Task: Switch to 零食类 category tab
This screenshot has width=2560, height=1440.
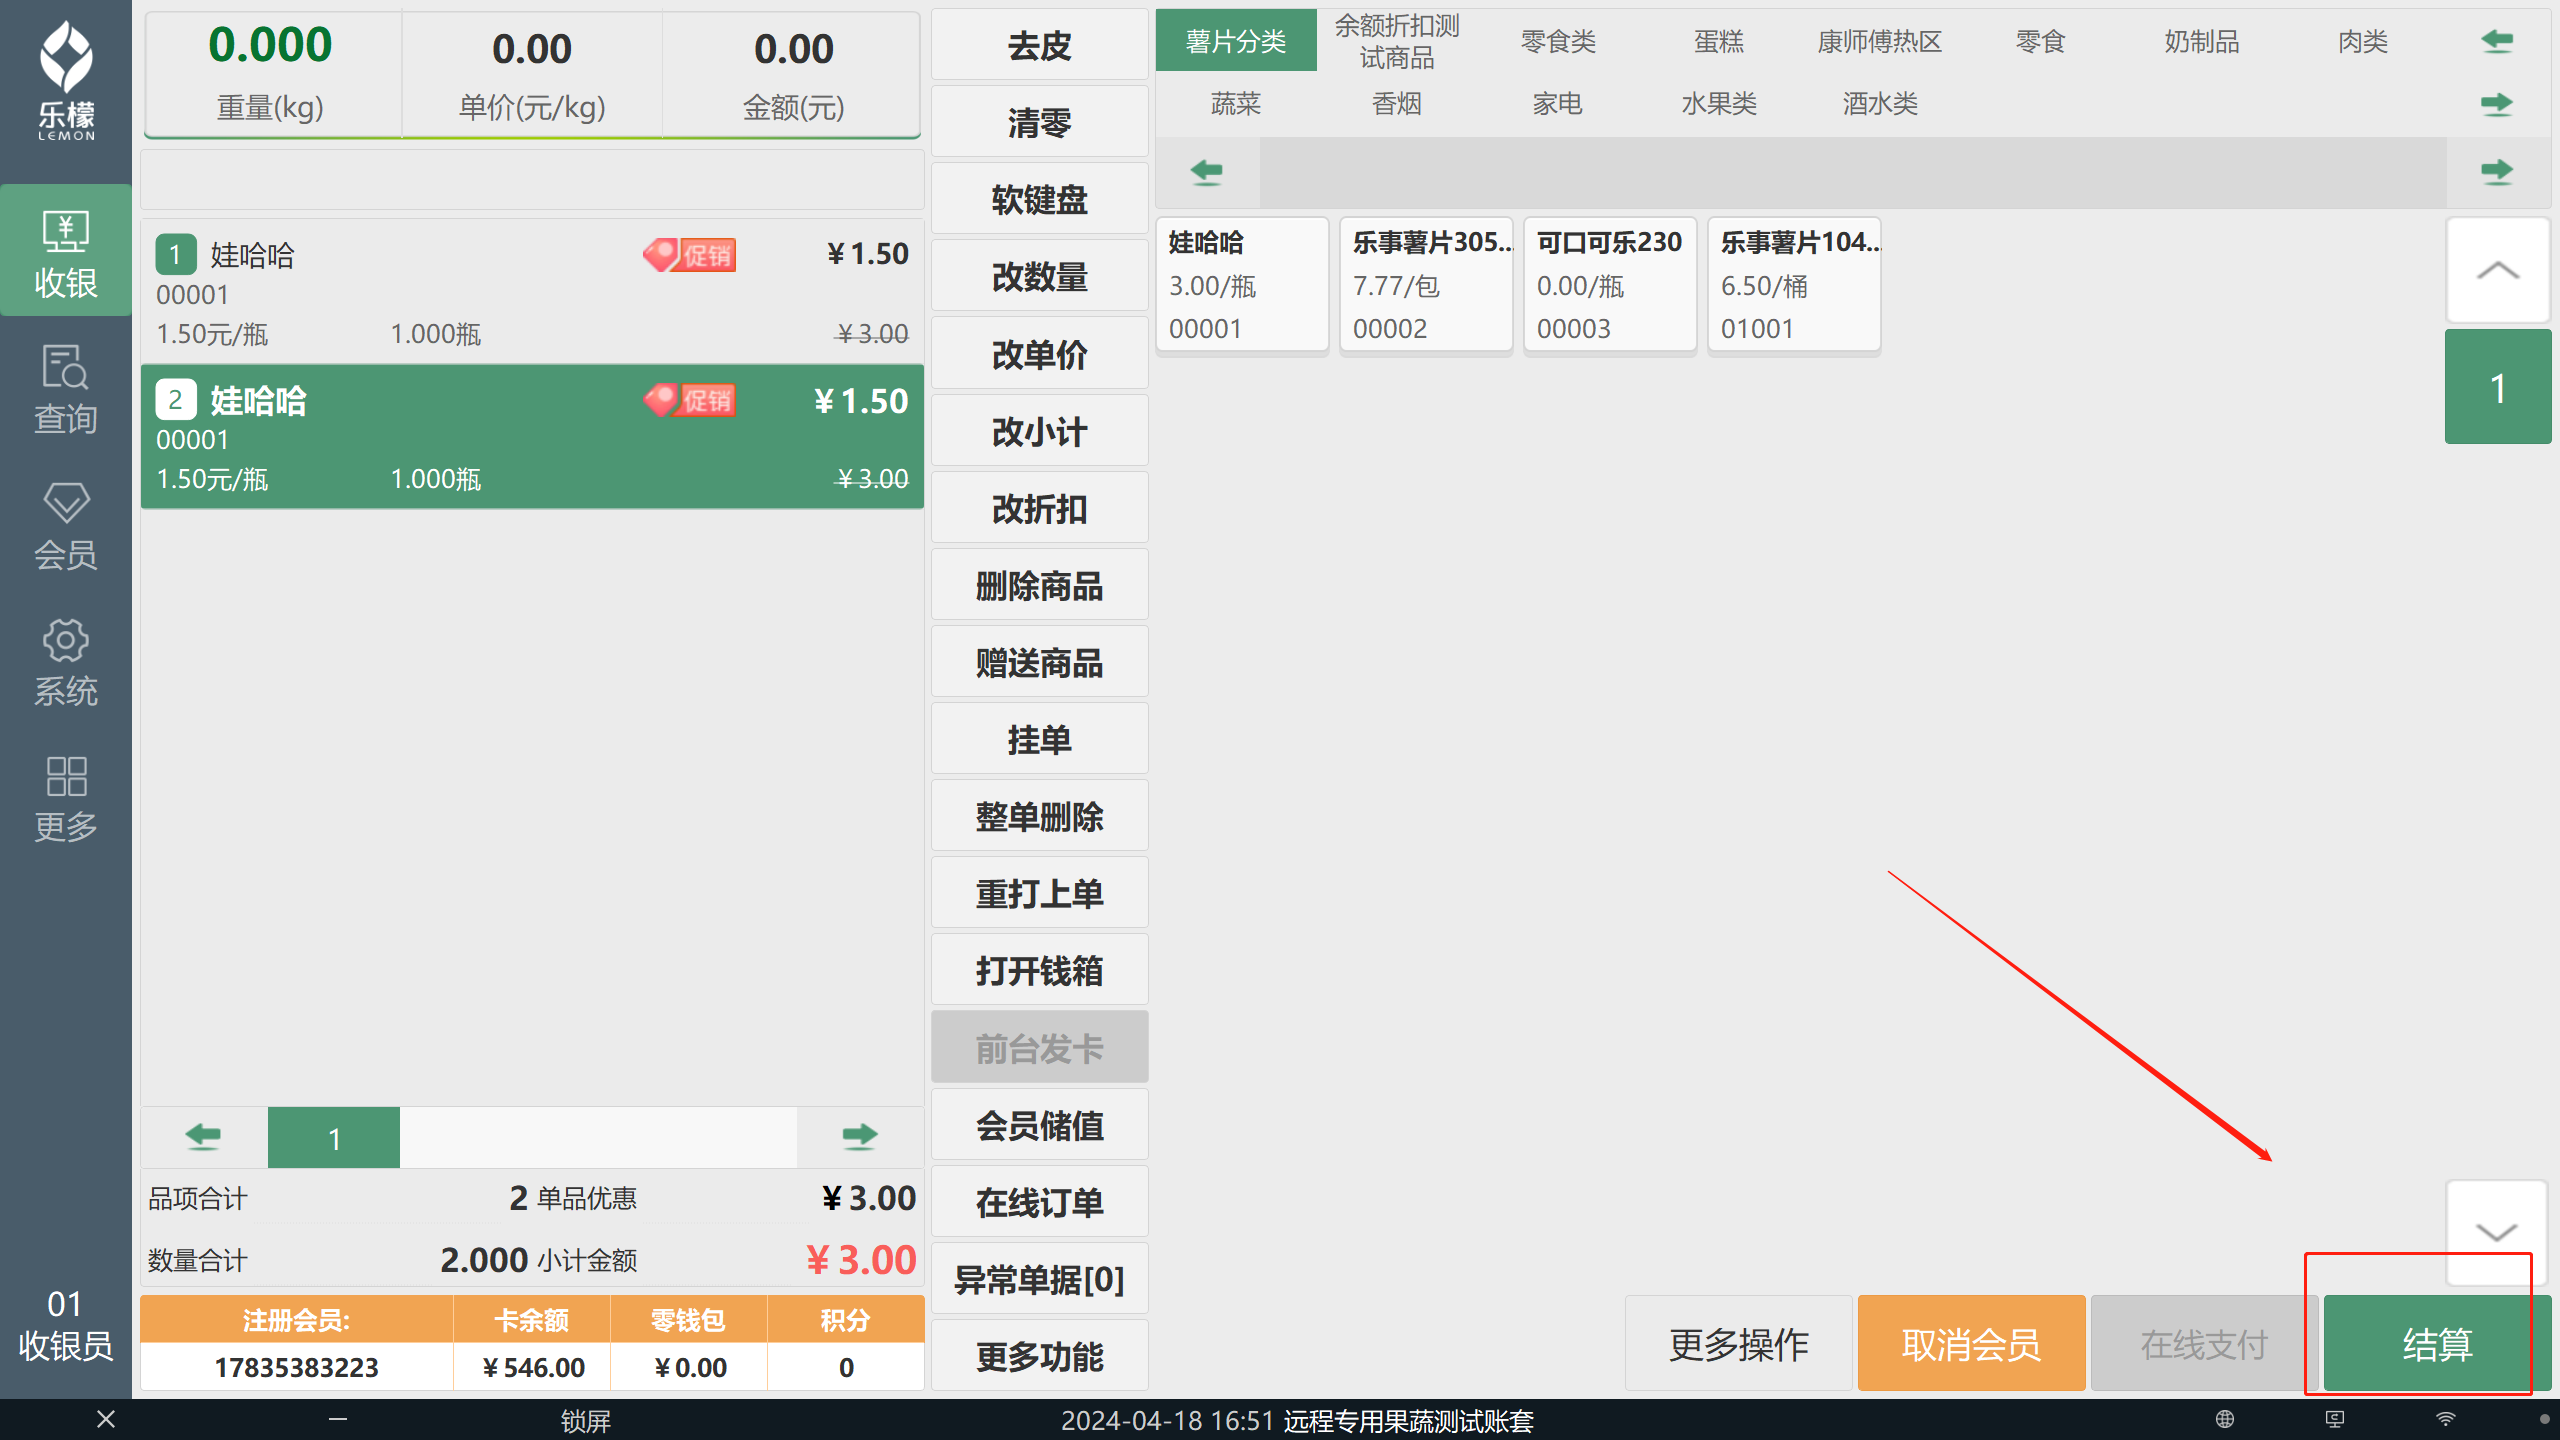Action: pyautogui.click(x=1558, y=41)
